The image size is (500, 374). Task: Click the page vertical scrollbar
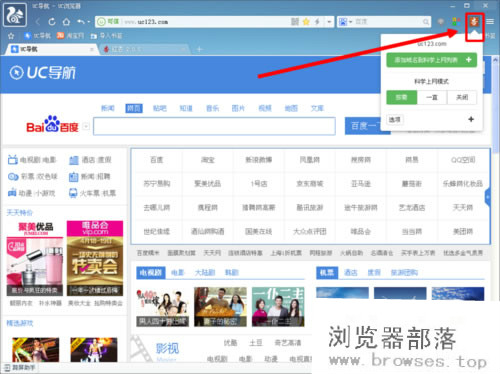495,107
